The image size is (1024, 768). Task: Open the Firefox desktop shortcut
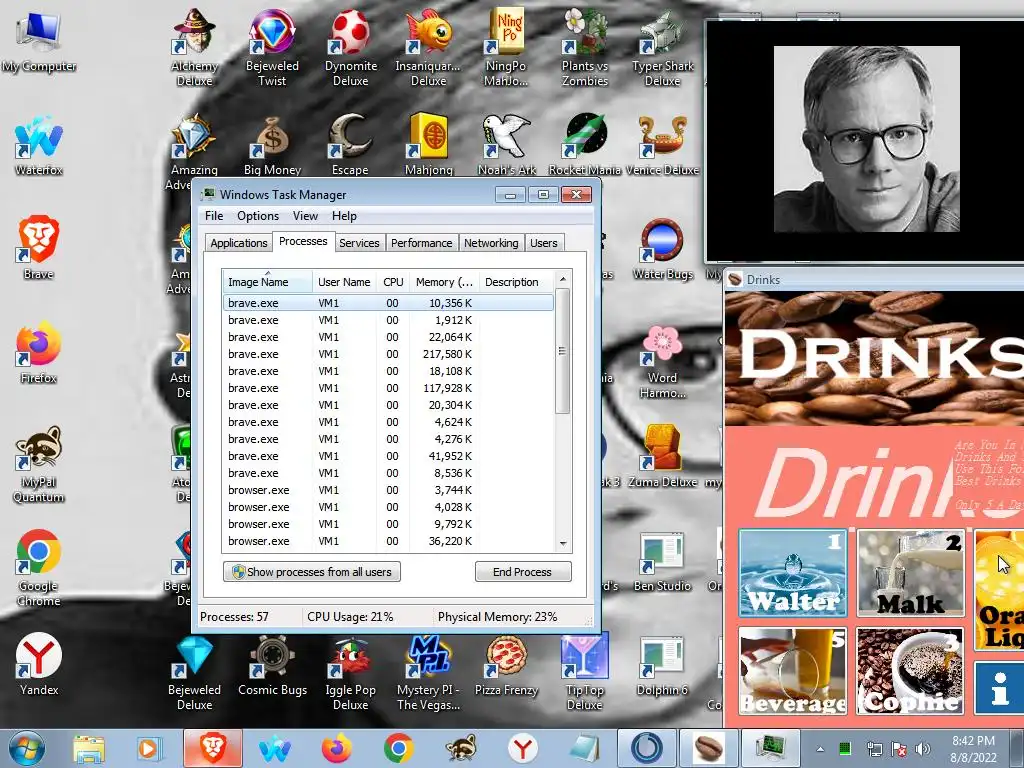[39, 353]
